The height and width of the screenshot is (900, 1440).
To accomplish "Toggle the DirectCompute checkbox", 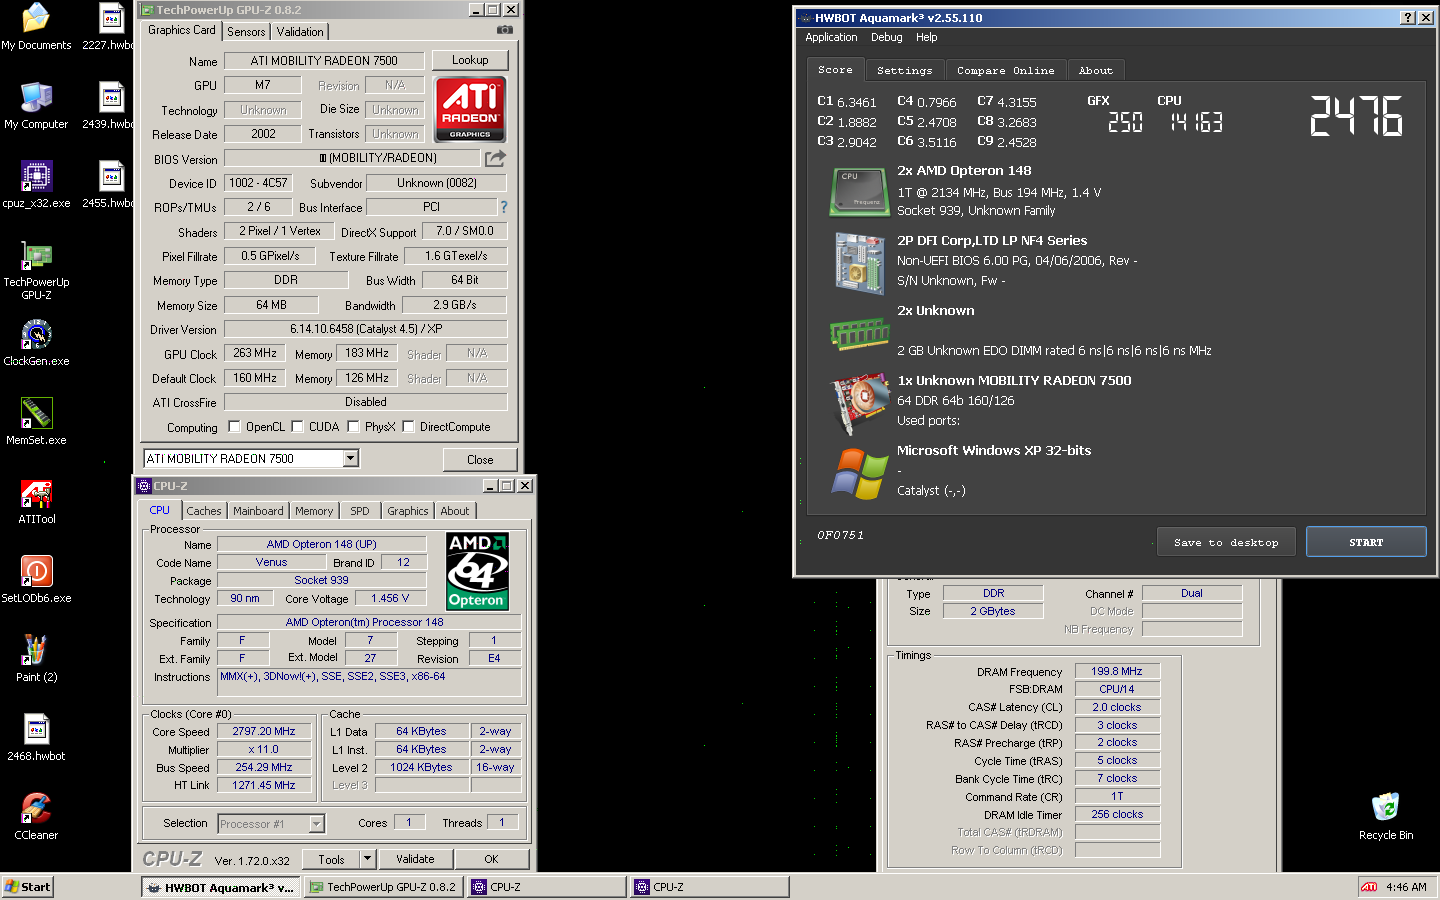I will [x=408, y=427].
